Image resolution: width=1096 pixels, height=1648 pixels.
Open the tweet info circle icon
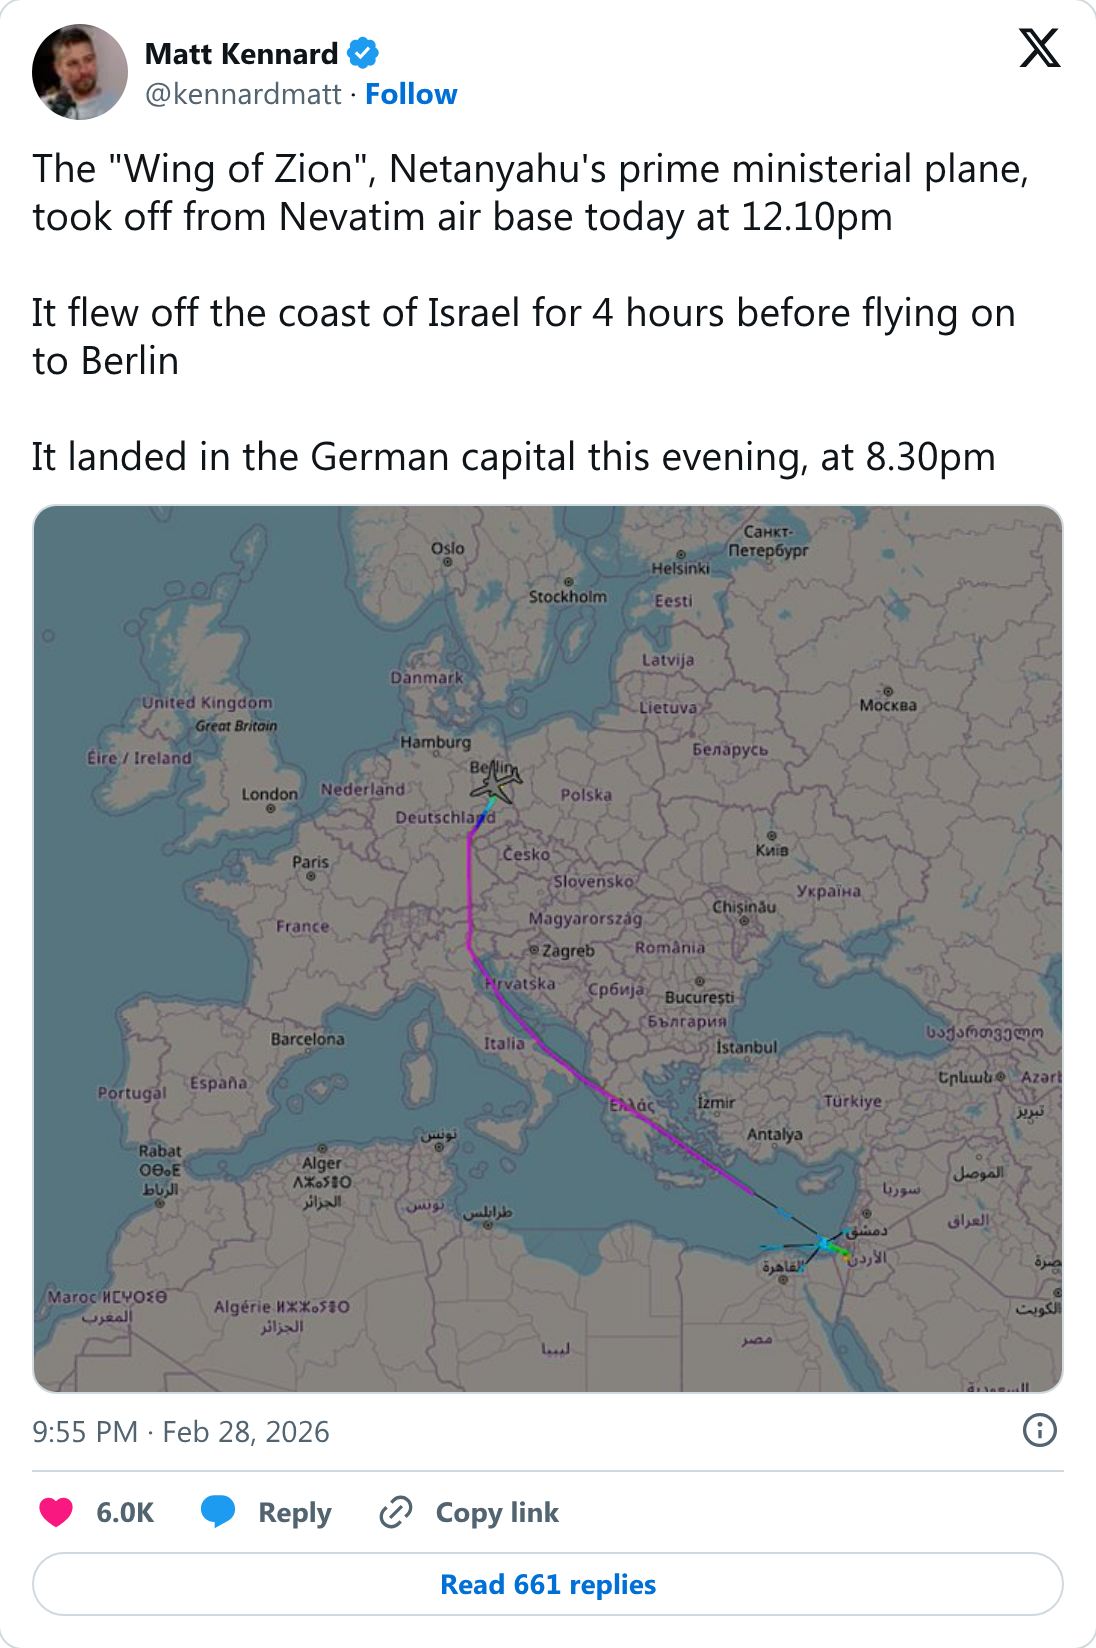click(x=1039, y=1430)
